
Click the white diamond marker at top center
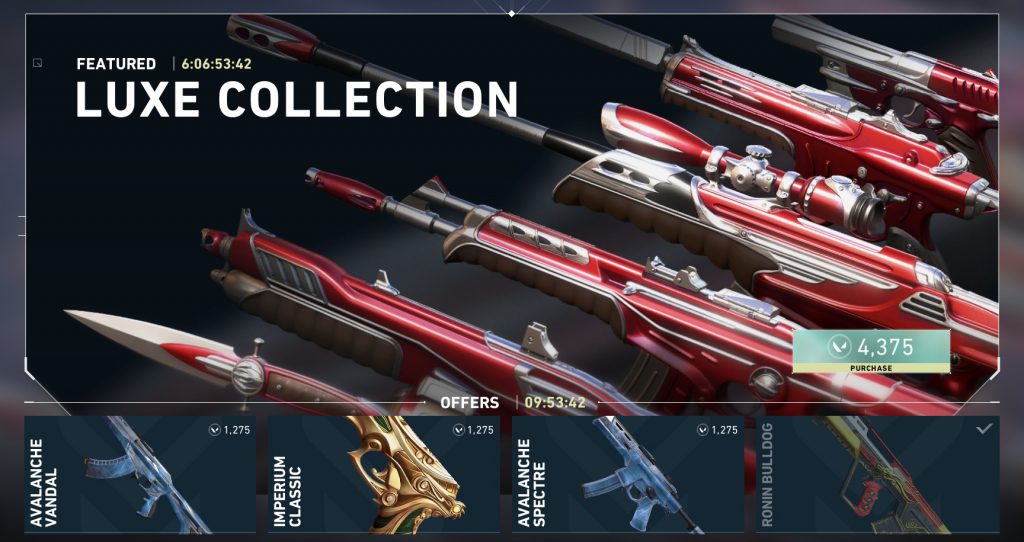click(511, 13)
